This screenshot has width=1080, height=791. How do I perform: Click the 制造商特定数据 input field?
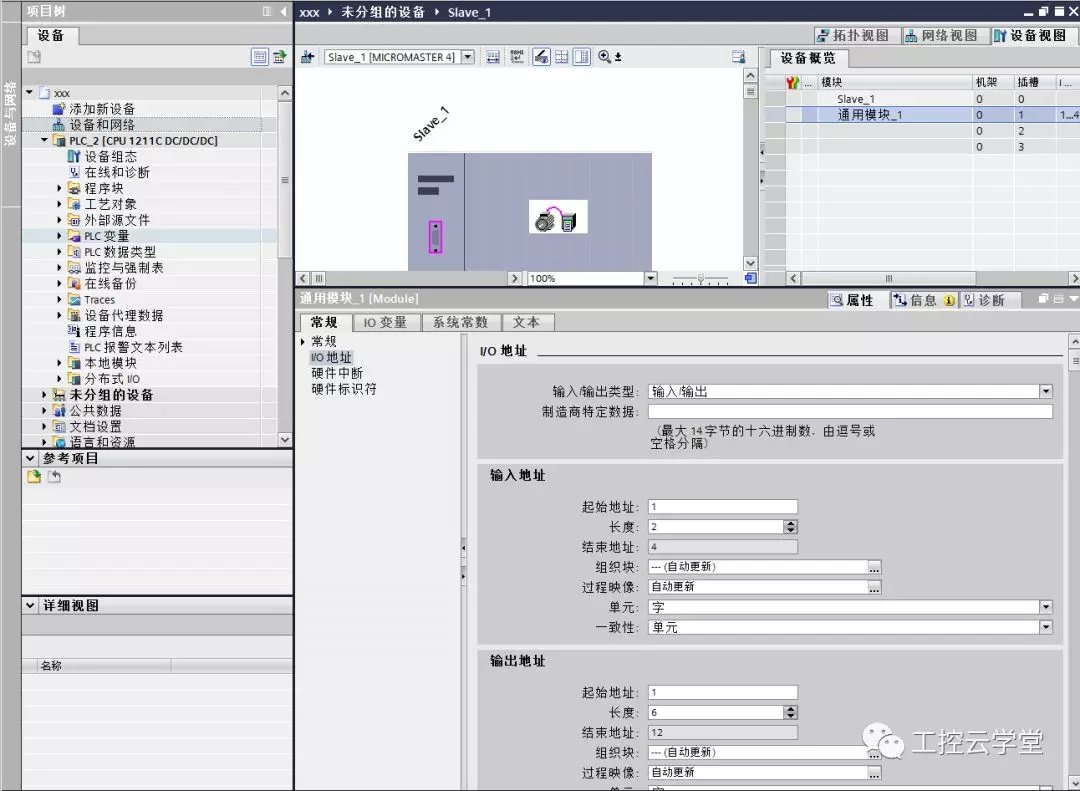(x=849, y=412)
